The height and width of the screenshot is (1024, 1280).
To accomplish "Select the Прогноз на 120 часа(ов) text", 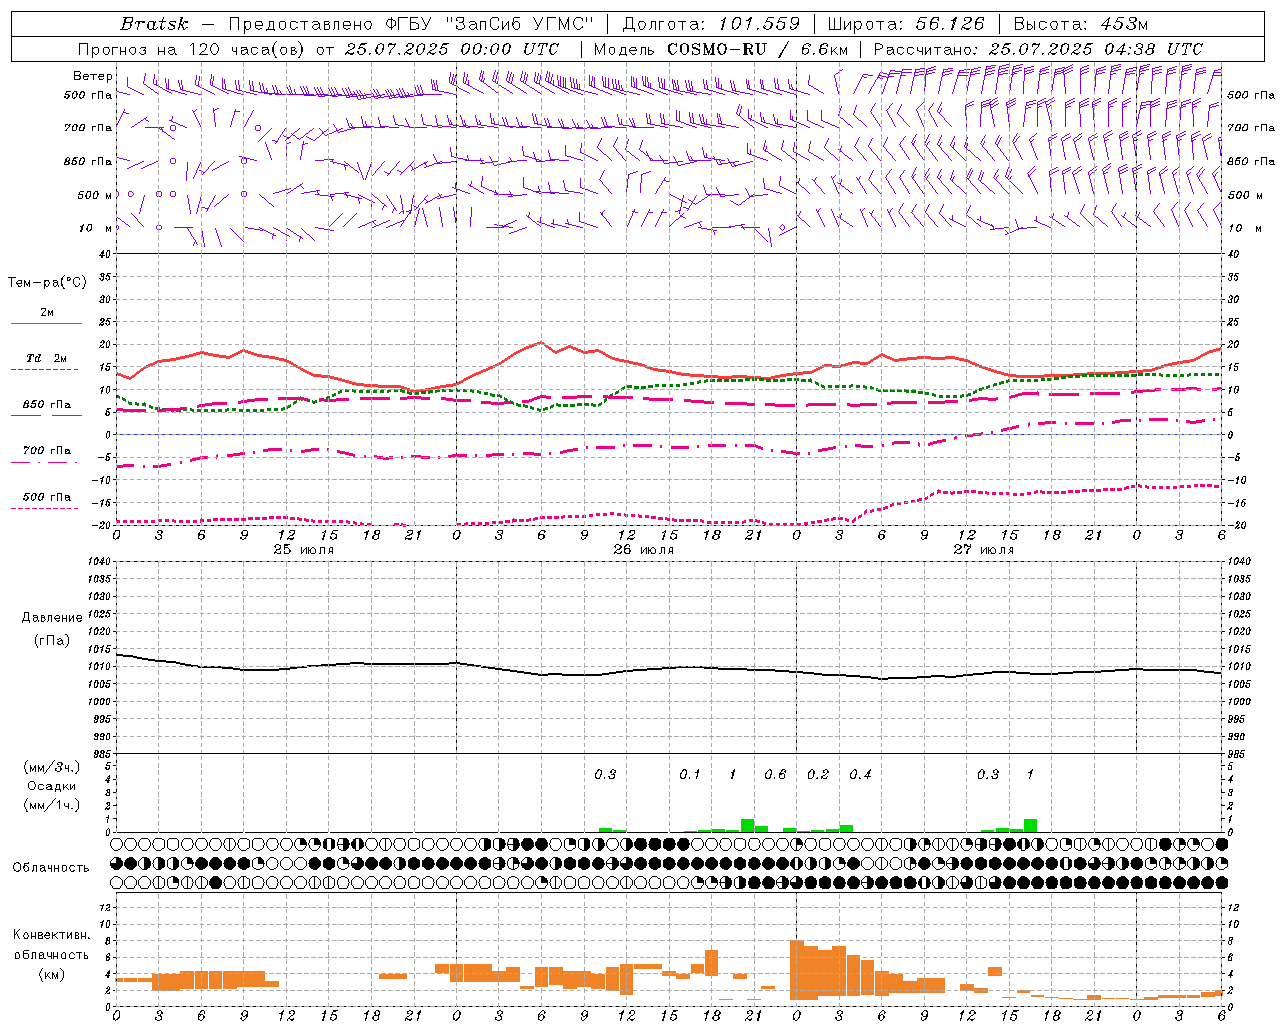I will tap(193, 49).
